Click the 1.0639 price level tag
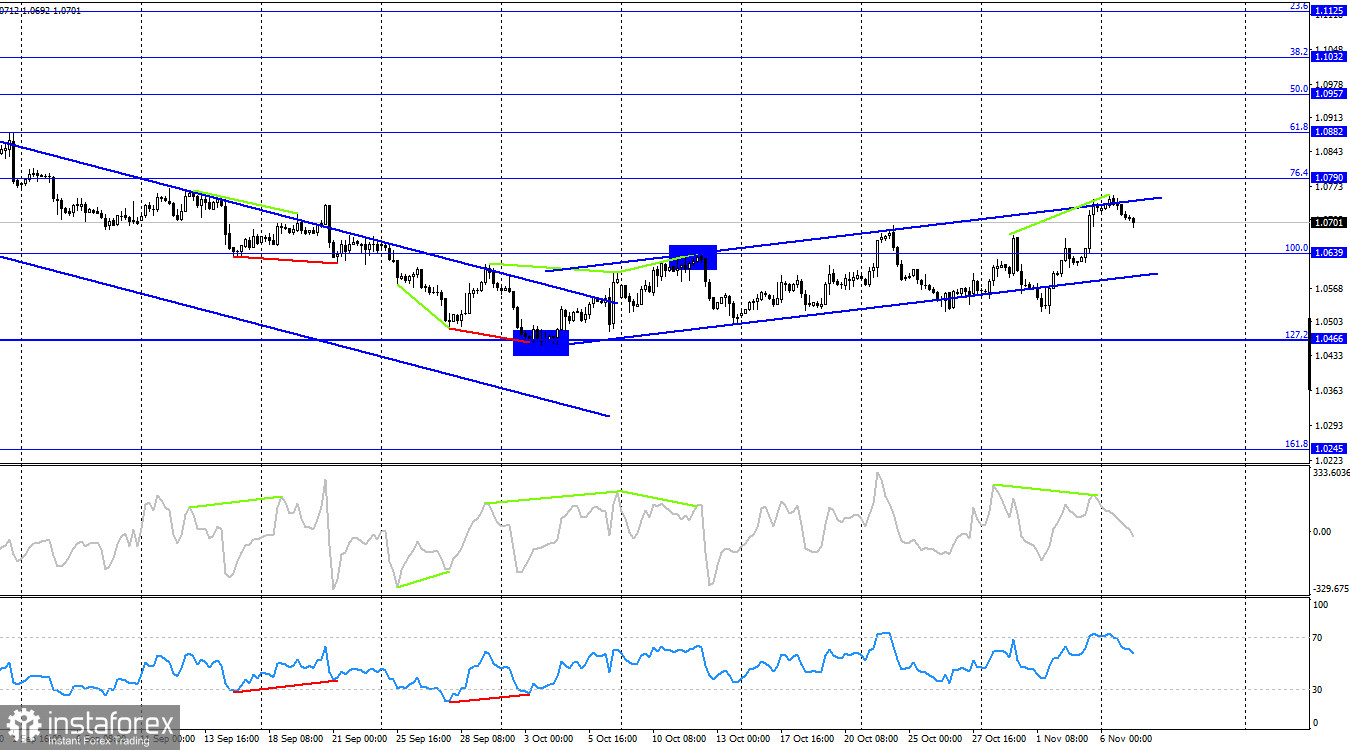The height and width of the screenshot is (750, 1350). [1328, 253]
